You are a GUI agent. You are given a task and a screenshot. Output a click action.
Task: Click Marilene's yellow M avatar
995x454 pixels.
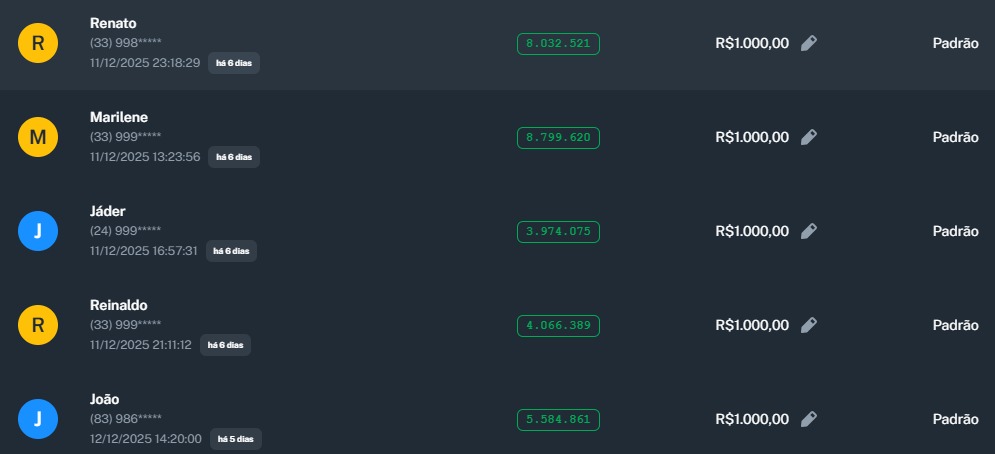coord(38,137)
